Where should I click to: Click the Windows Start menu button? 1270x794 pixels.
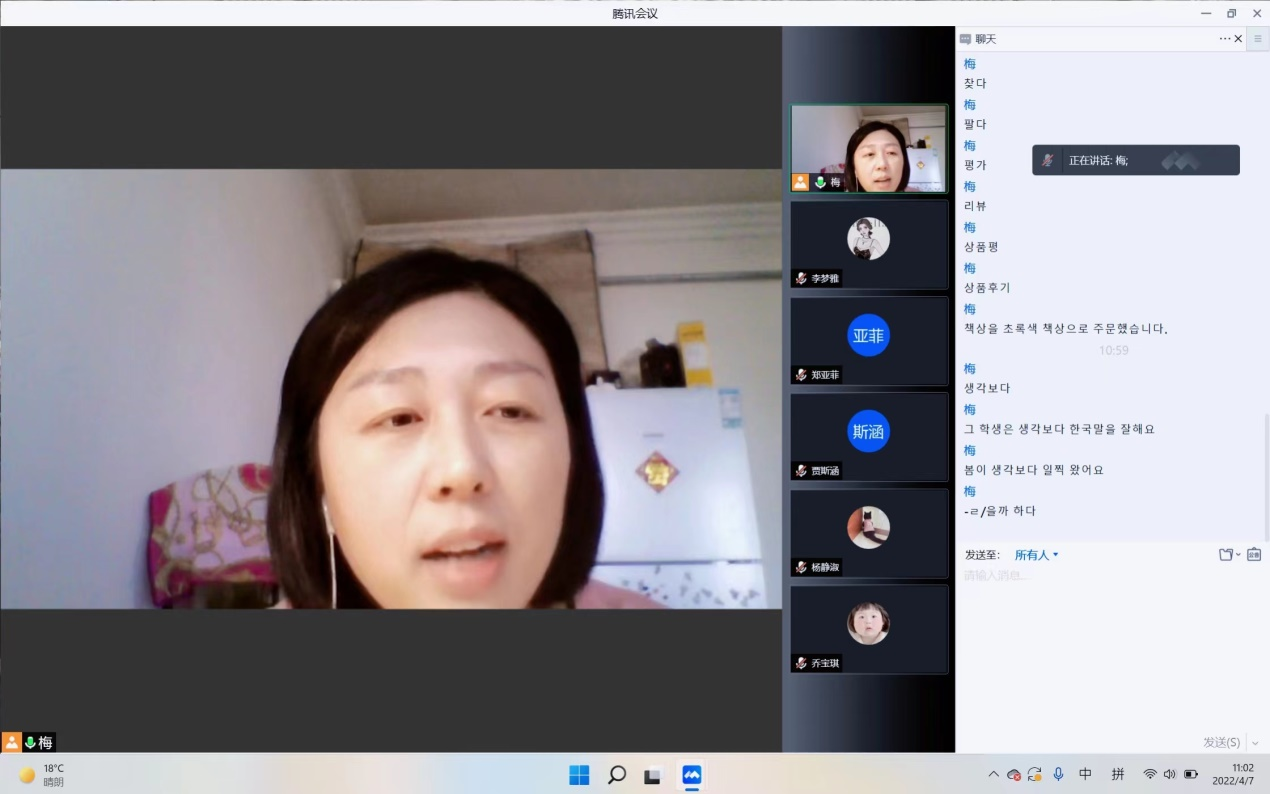click(579, 775)
